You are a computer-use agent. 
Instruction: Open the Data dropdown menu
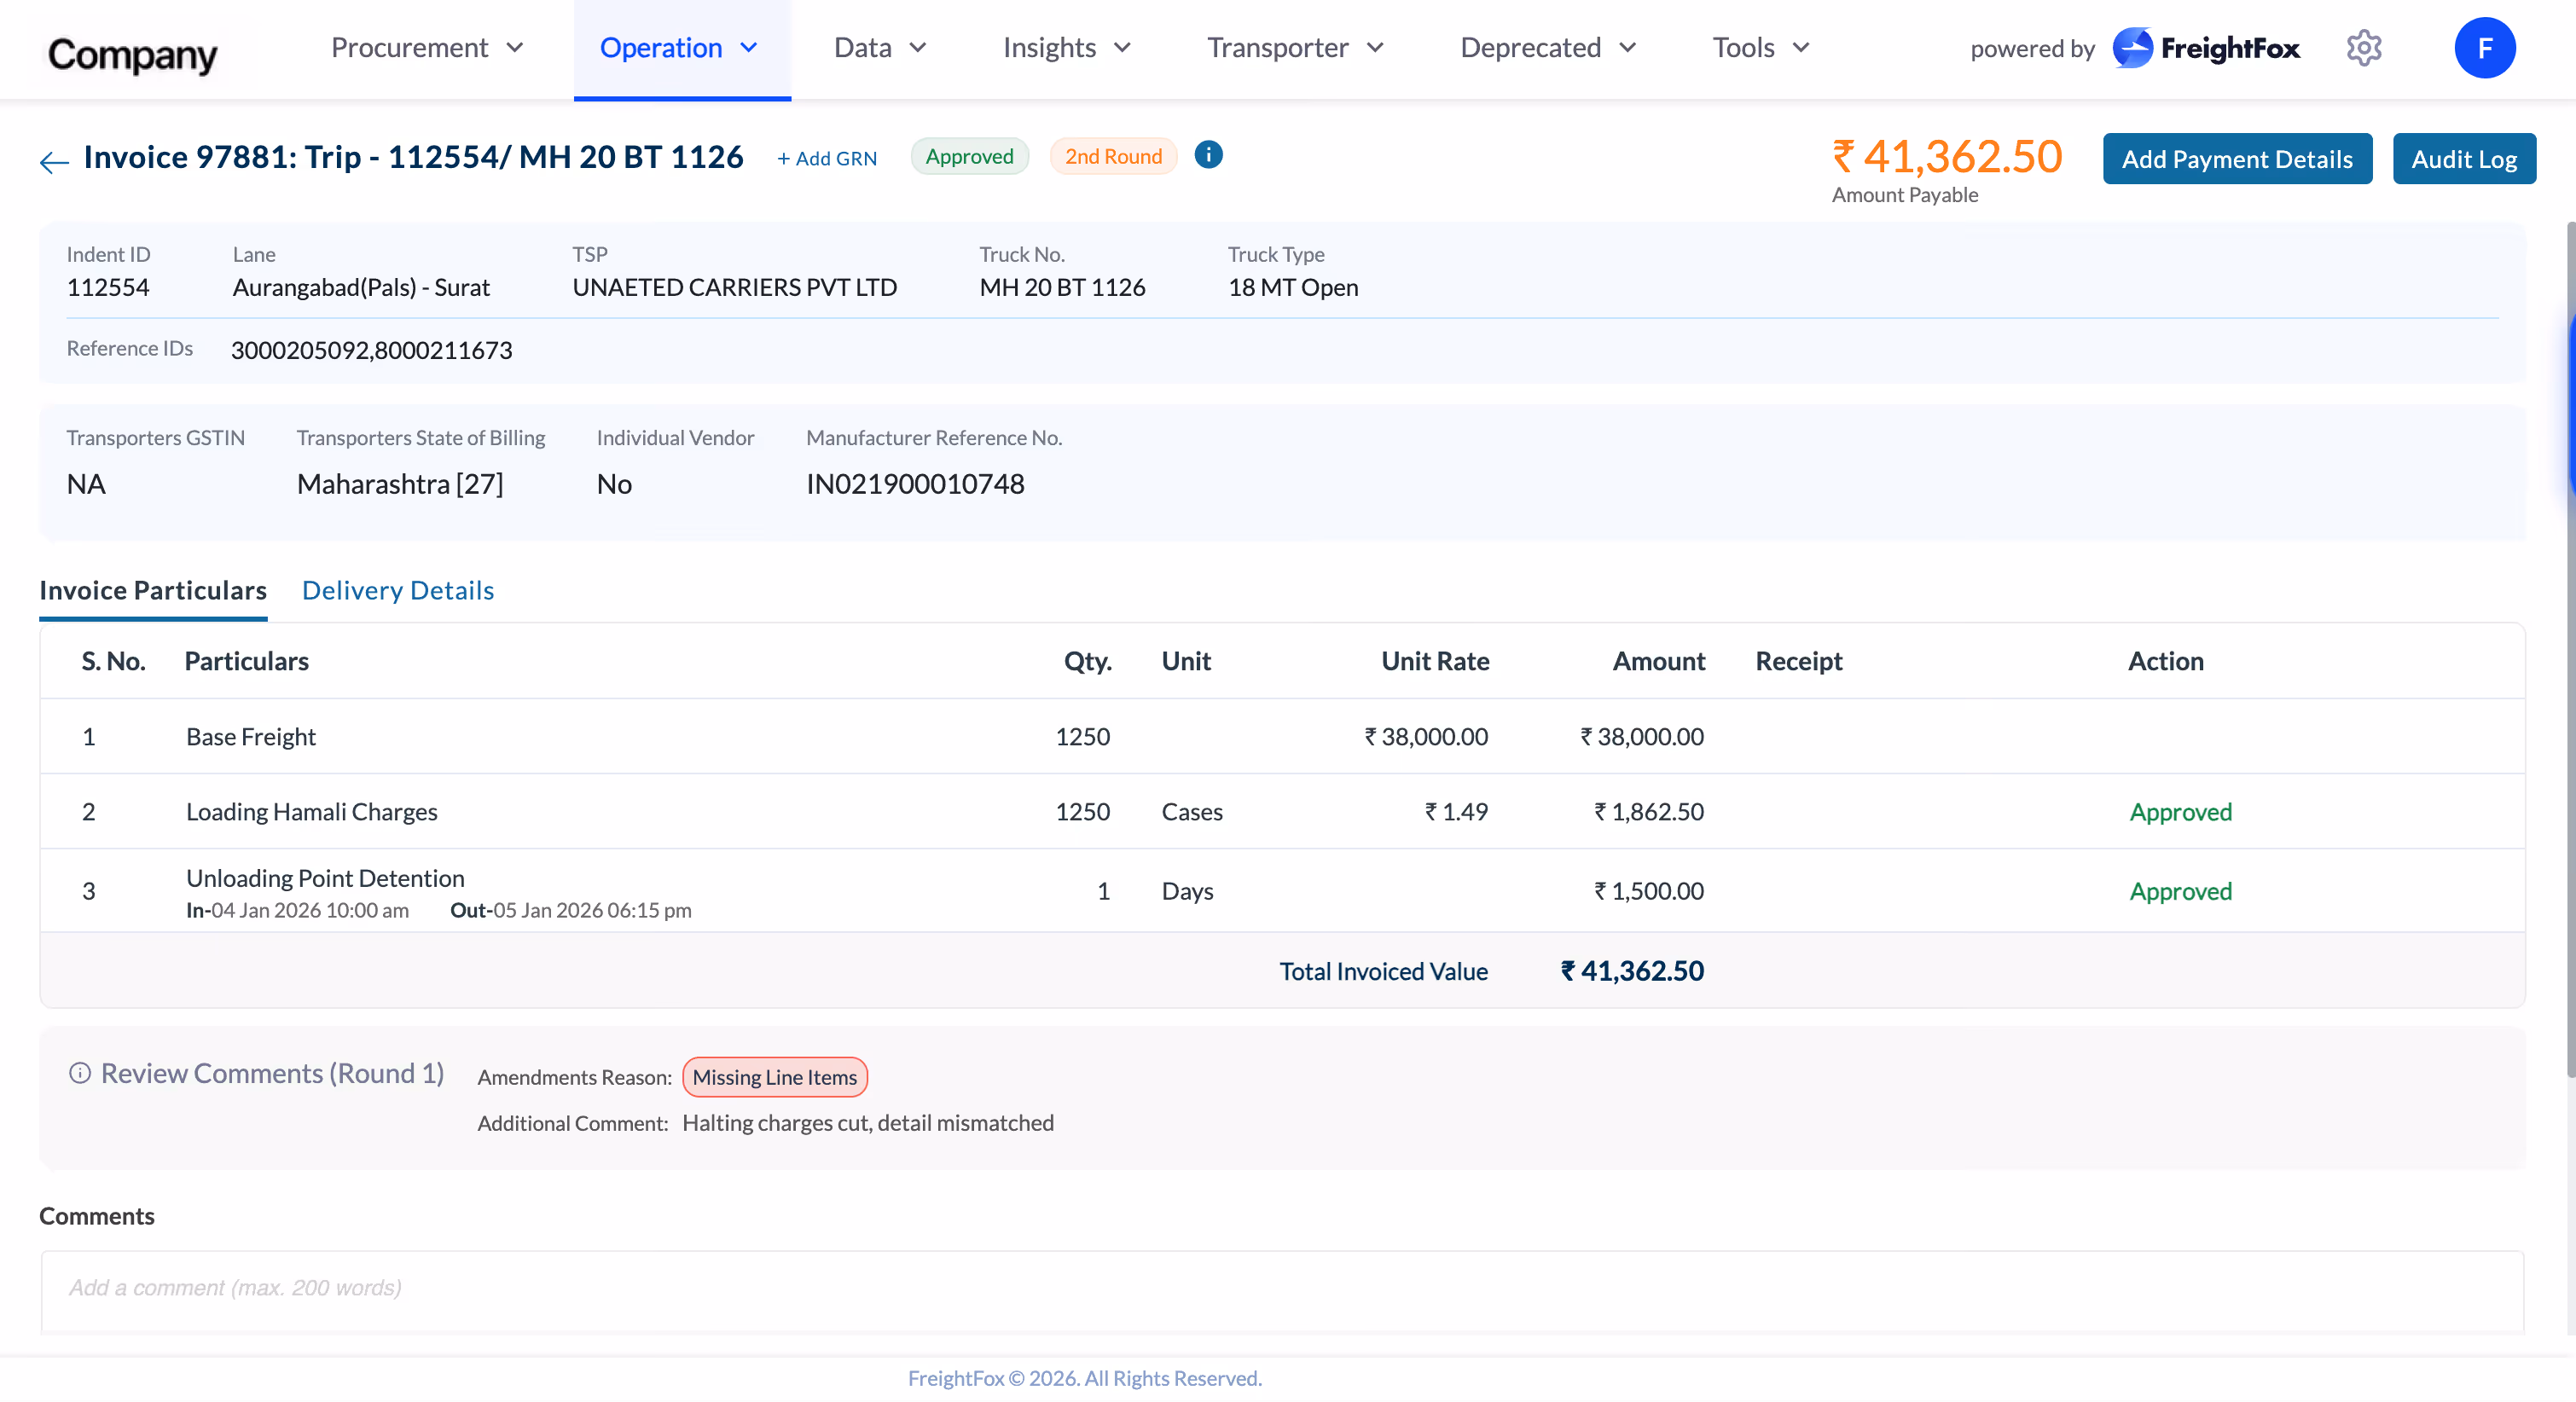(x=880, y=48)
